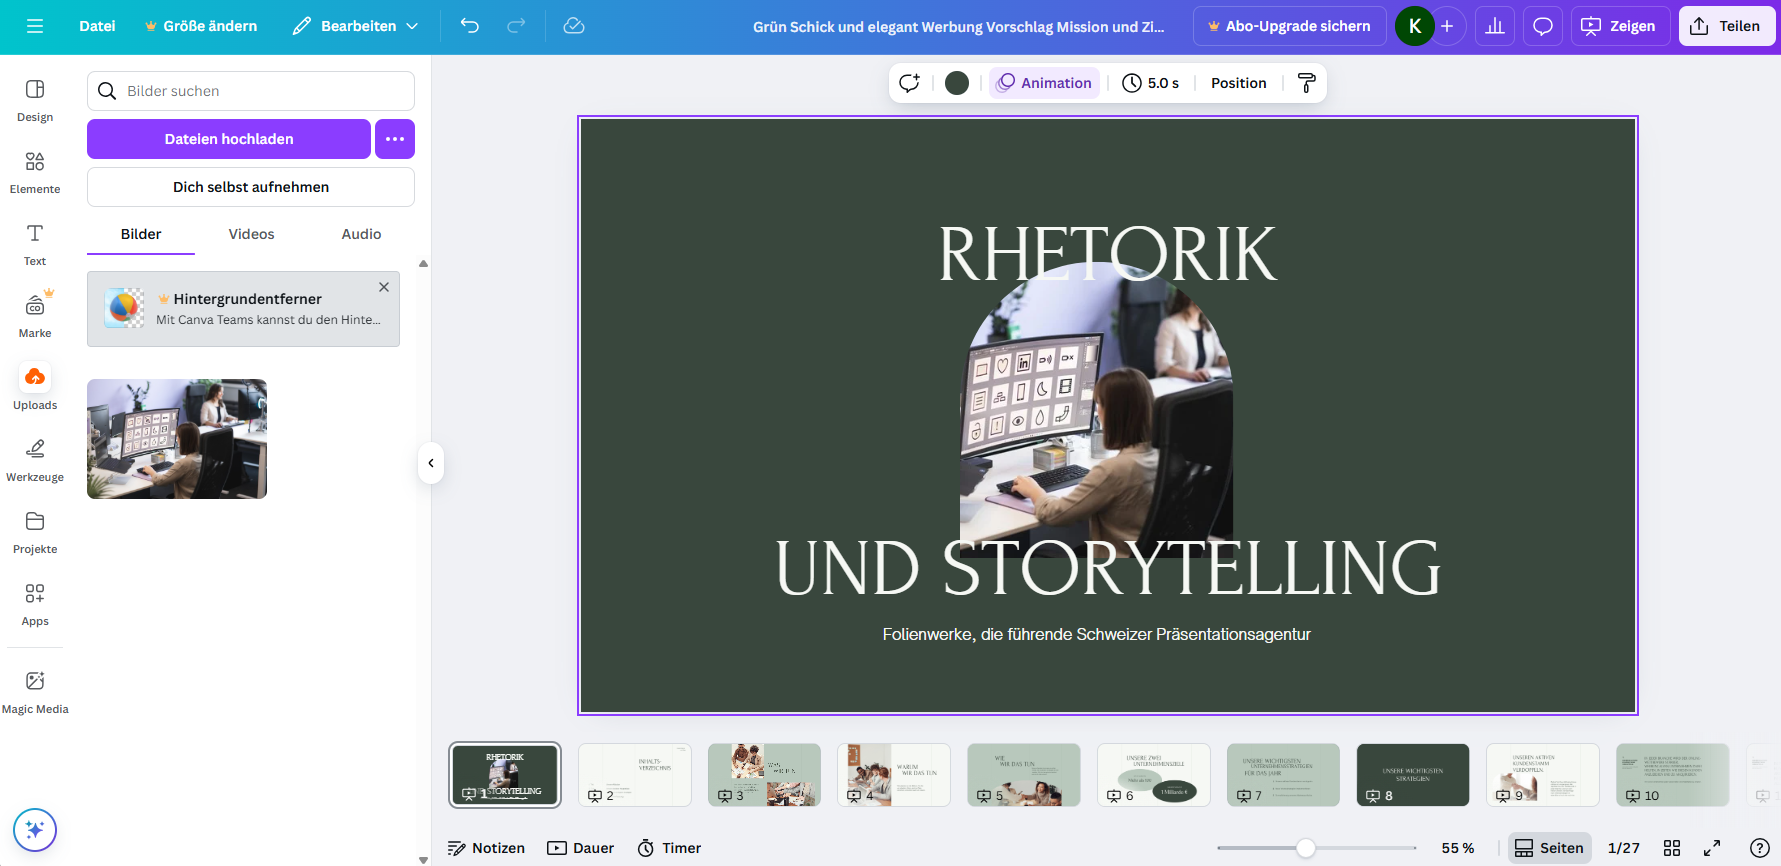Select the Text tool in sidebar
The image size is (1781, 866).
[x=35, y=246]
